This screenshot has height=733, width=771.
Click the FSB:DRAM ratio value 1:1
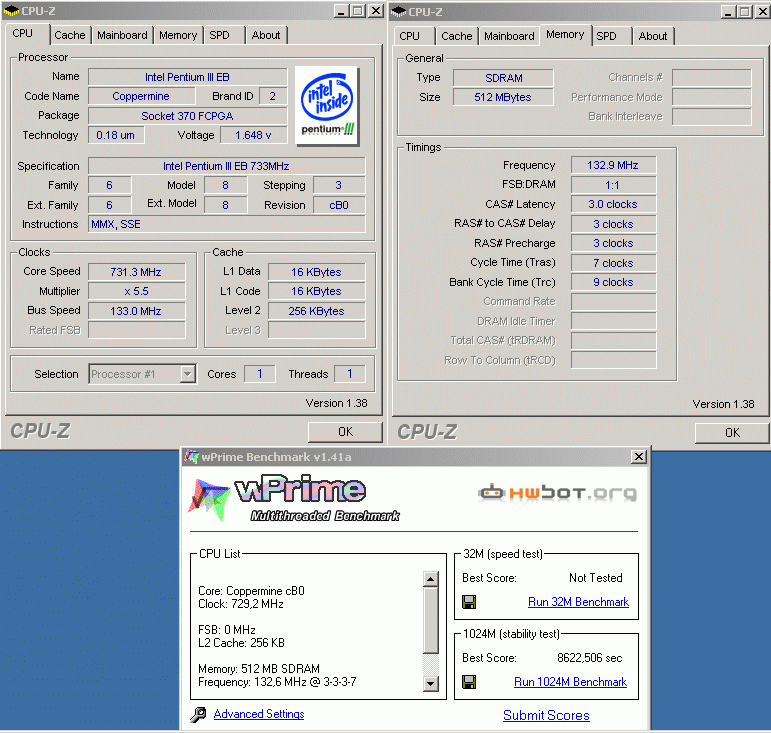[613, 185]
